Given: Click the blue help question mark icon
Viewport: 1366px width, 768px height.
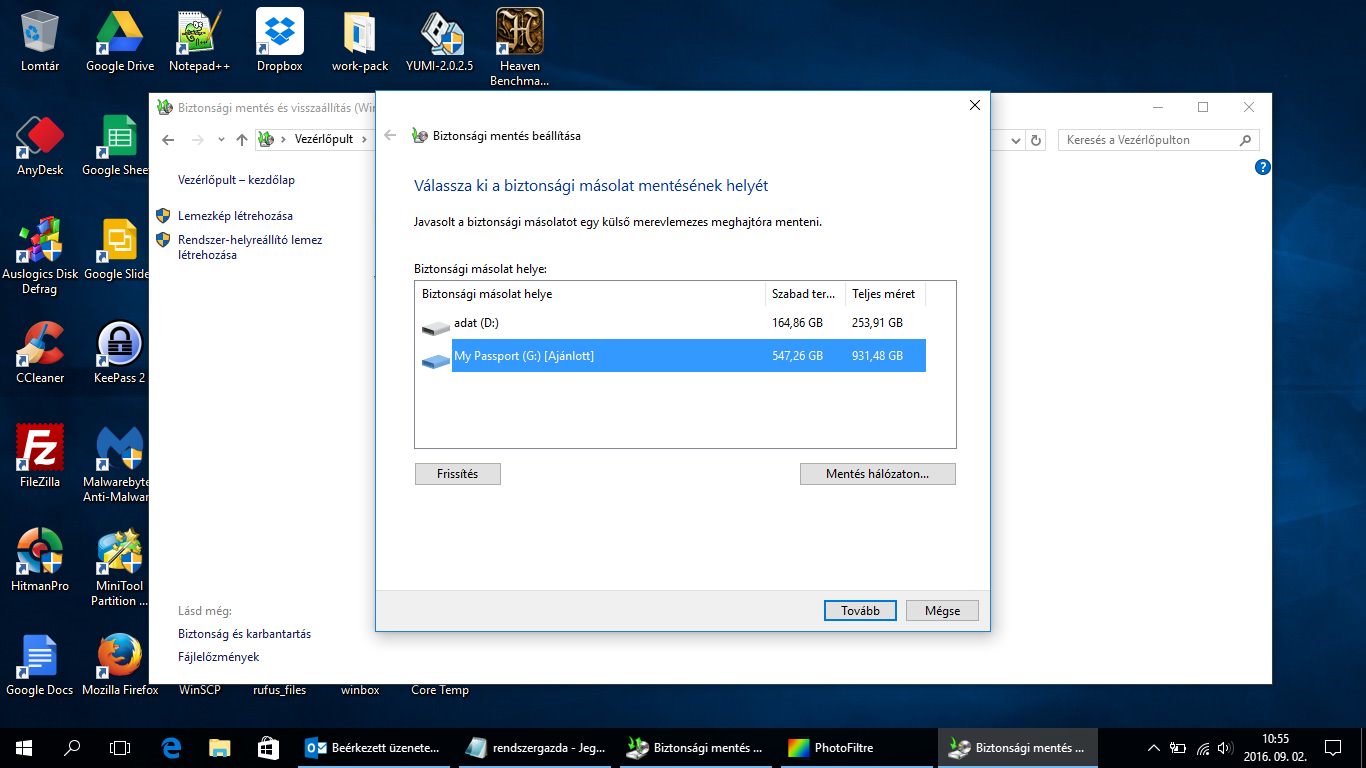Looking at the screenshot, I should pyautogui.click(x=1262, y=168).
